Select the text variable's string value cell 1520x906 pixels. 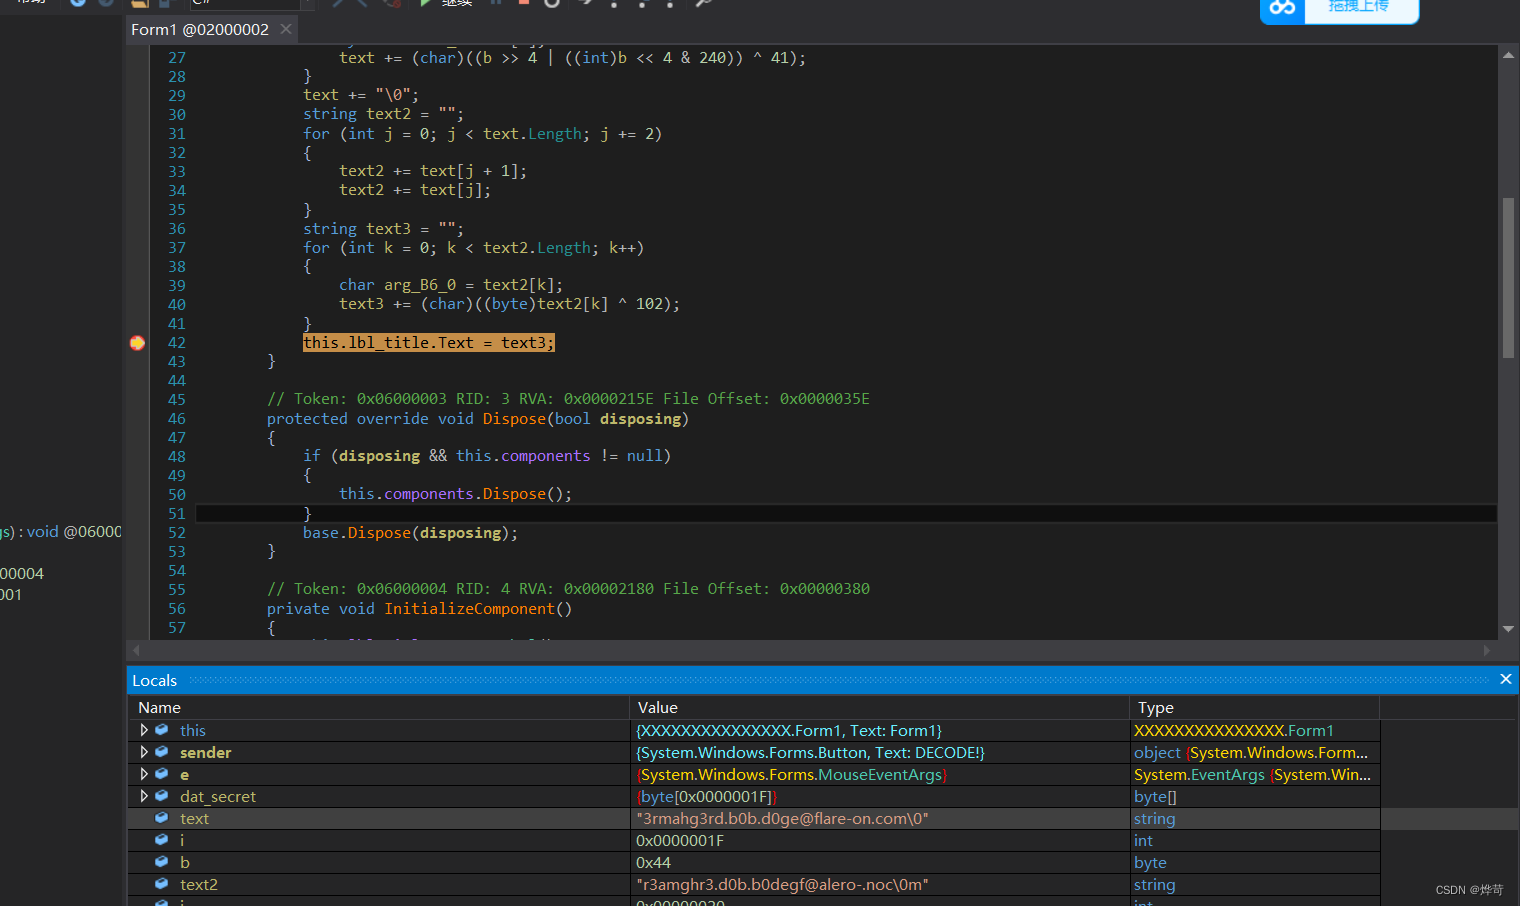coord(782,819)
